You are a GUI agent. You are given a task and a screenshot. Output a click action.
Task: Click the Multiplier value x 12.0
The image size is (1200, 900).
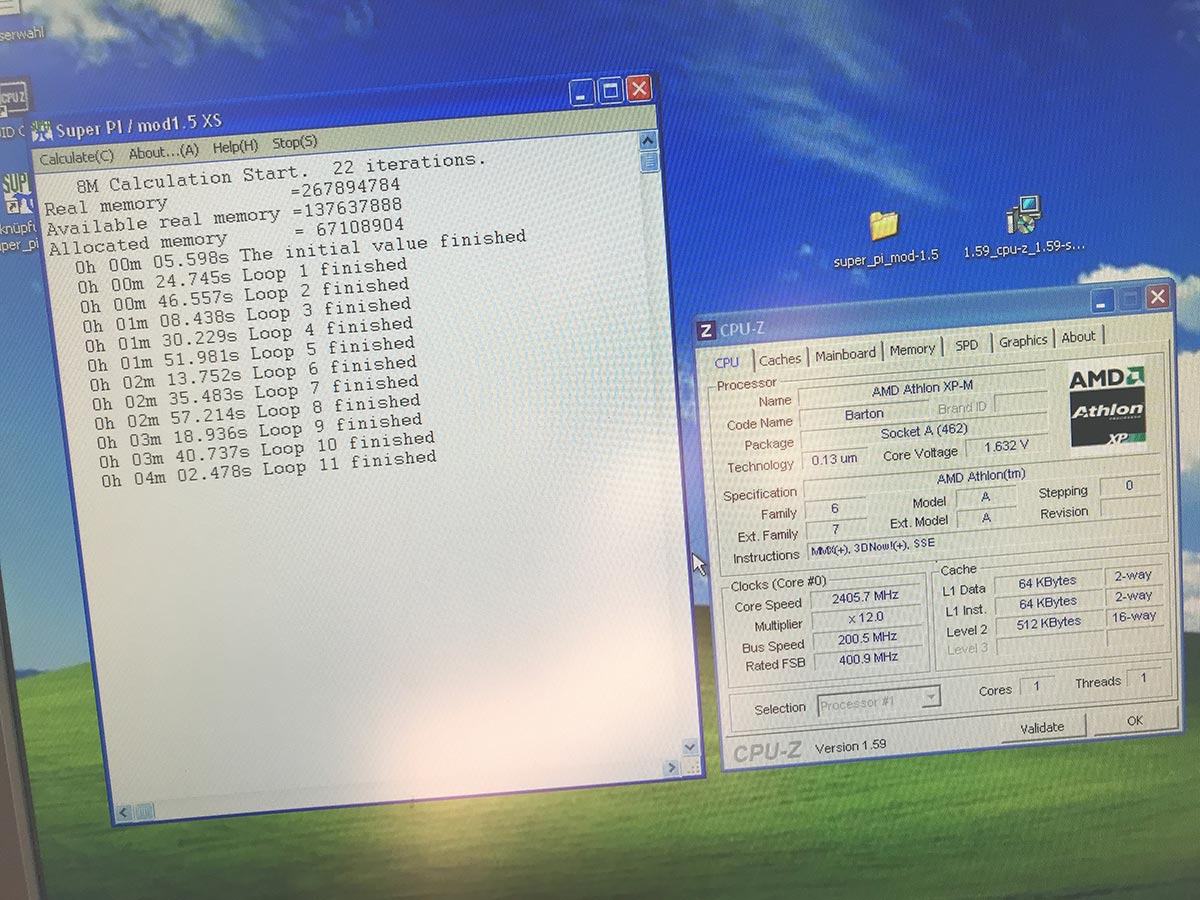(866, 619)
